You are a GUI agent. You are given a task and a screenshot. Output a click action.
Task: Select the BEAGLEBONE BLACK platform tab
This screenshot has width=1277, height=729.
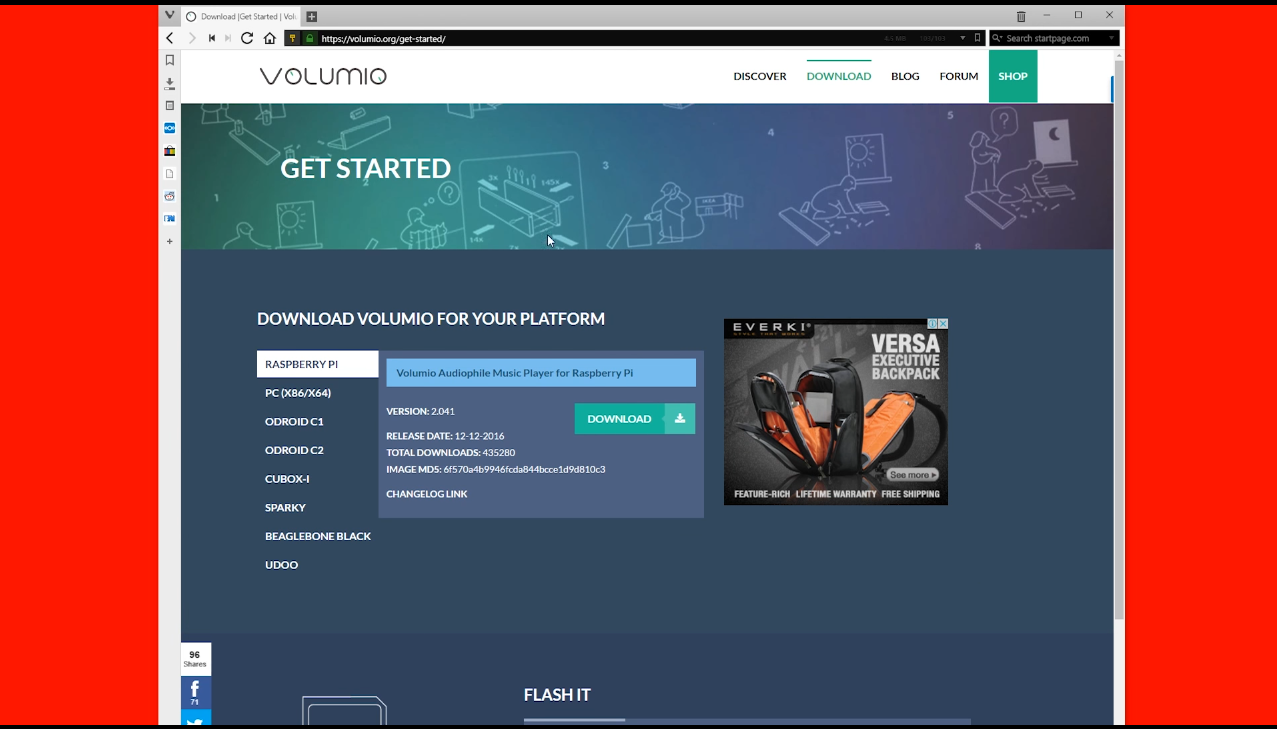coord(317,536)
